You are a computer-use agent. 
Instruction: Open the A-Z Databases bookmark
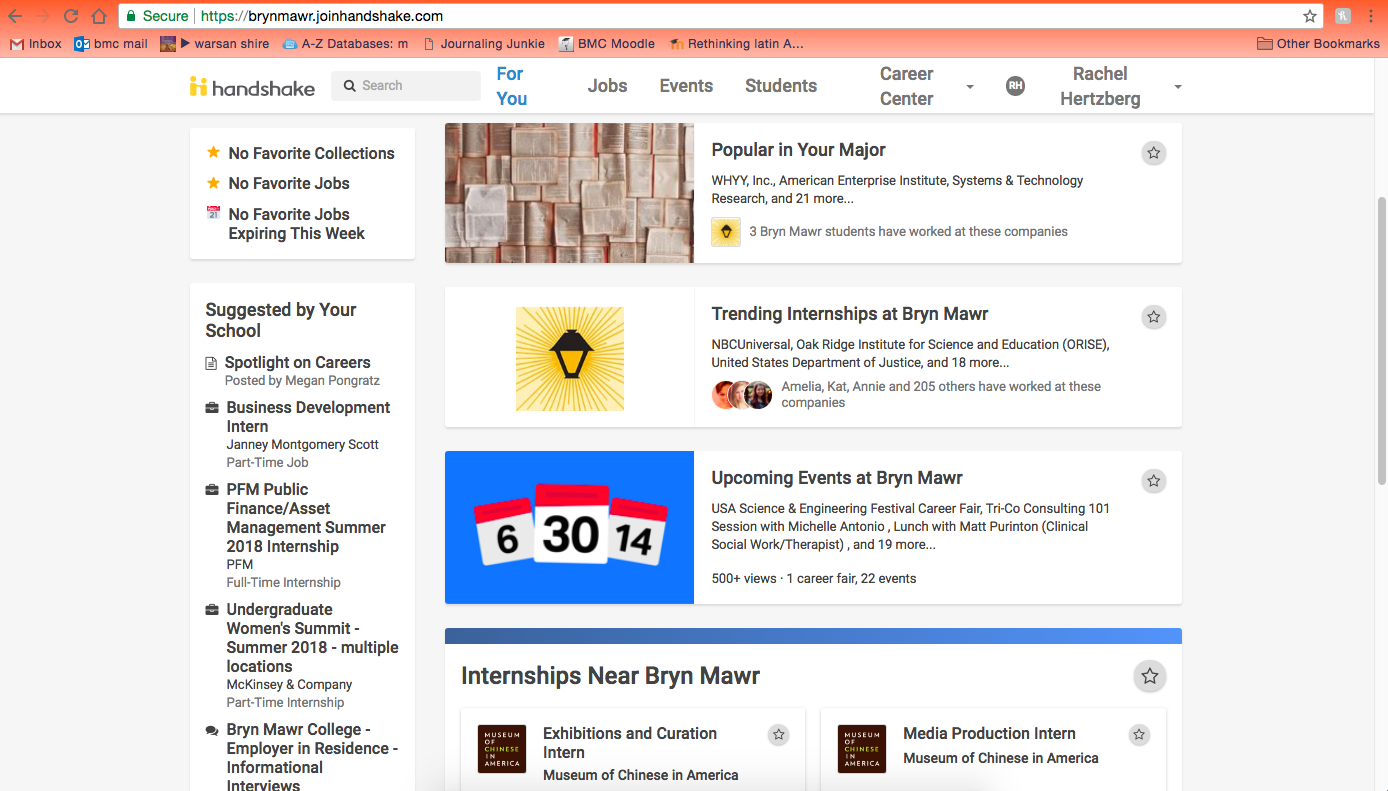(x=345, y=43)
